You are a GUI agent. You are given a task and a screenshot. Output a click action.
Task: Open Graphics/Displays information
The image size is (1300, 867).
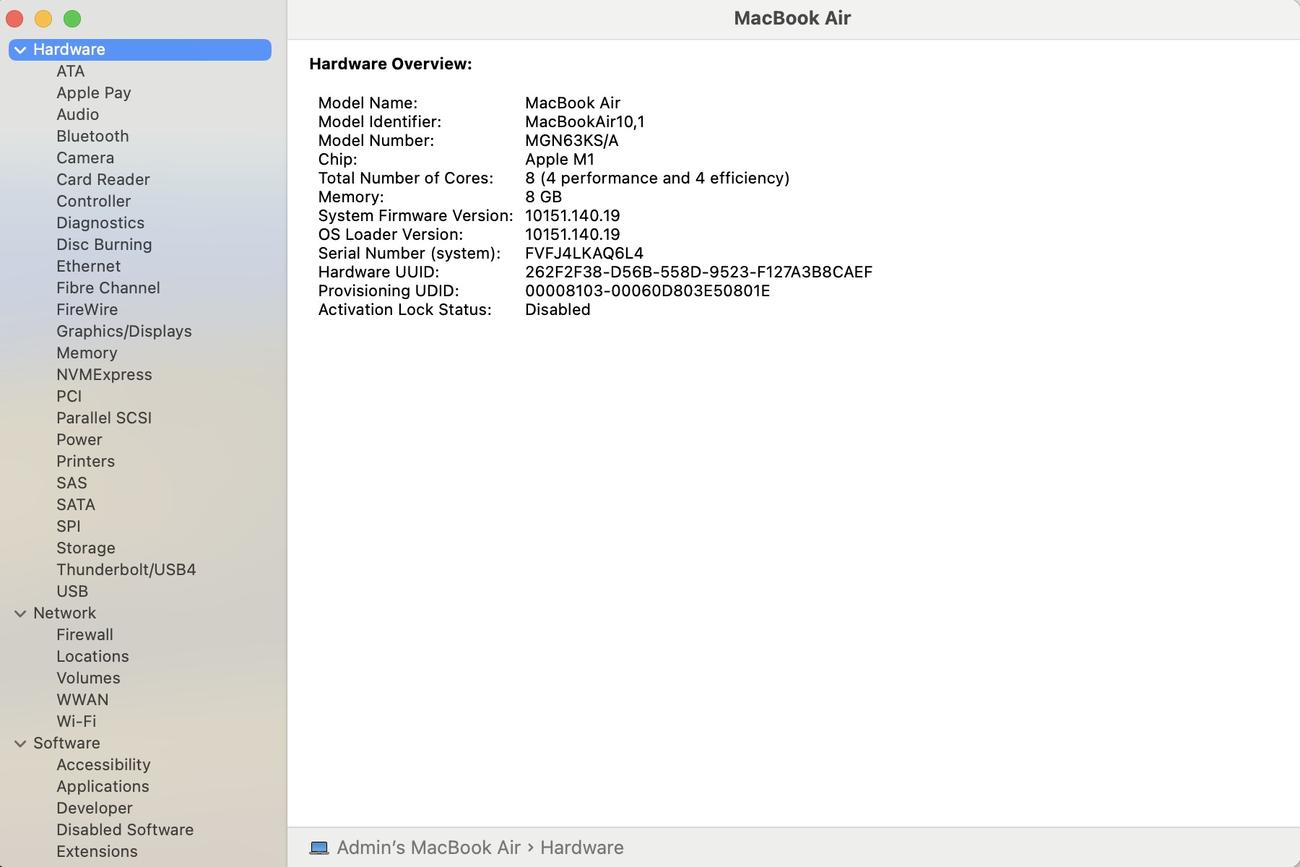tap(124, 331)
